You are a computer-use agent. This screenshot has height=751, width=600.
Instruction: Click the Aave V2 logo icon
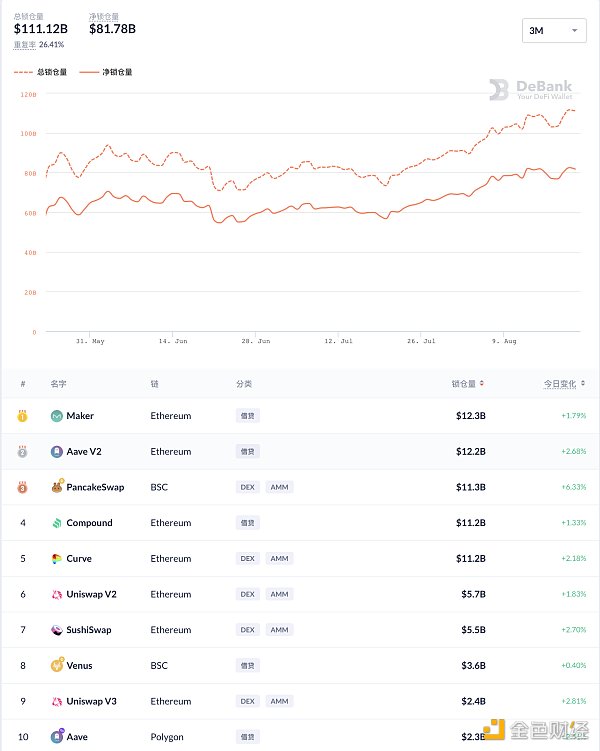(x=57, y=452)
